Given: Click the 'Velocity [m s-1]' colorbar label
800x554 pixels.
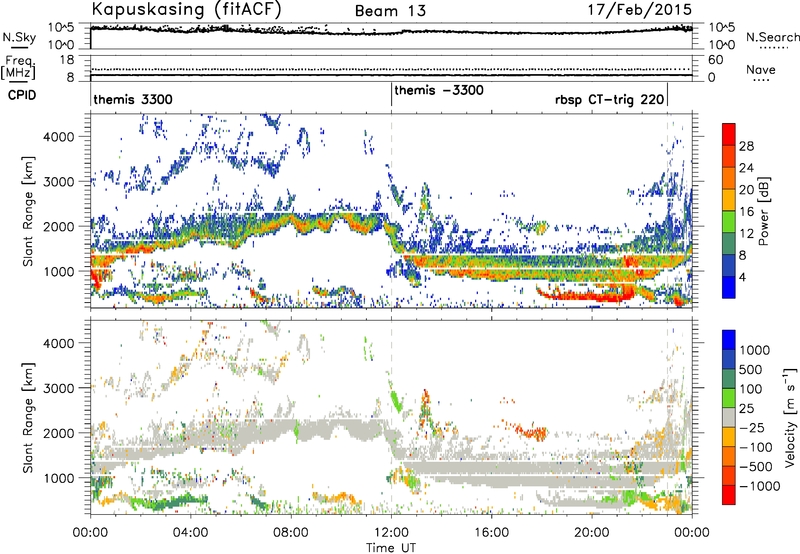Looking at the screenshot, I should coord(790,417).
